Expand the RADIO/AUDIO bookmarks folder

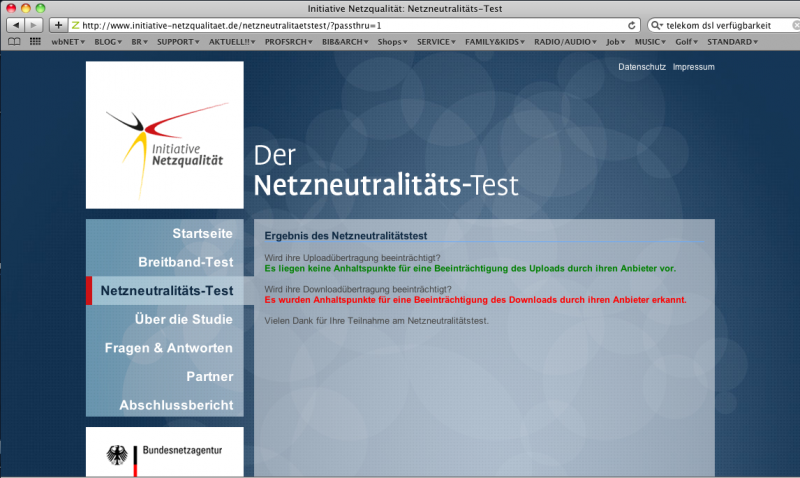pos(566,42)
